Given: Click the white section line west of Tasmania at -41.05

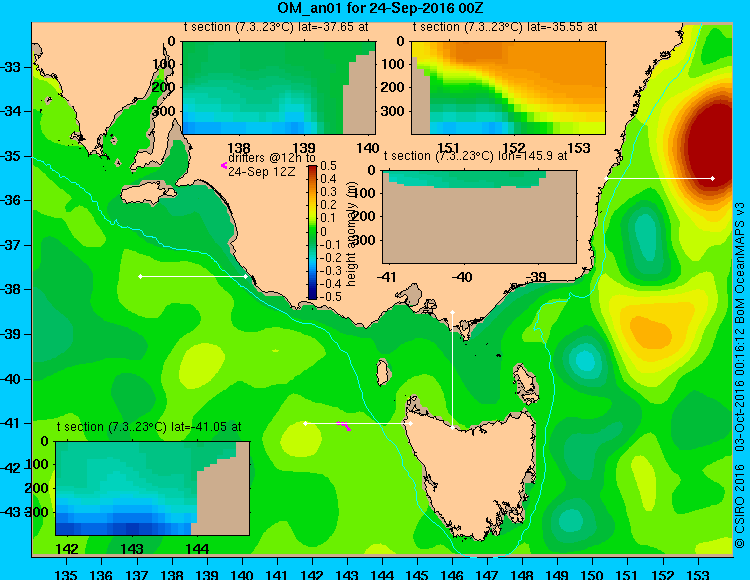Looking at the screenshot, I should (358, 424).
